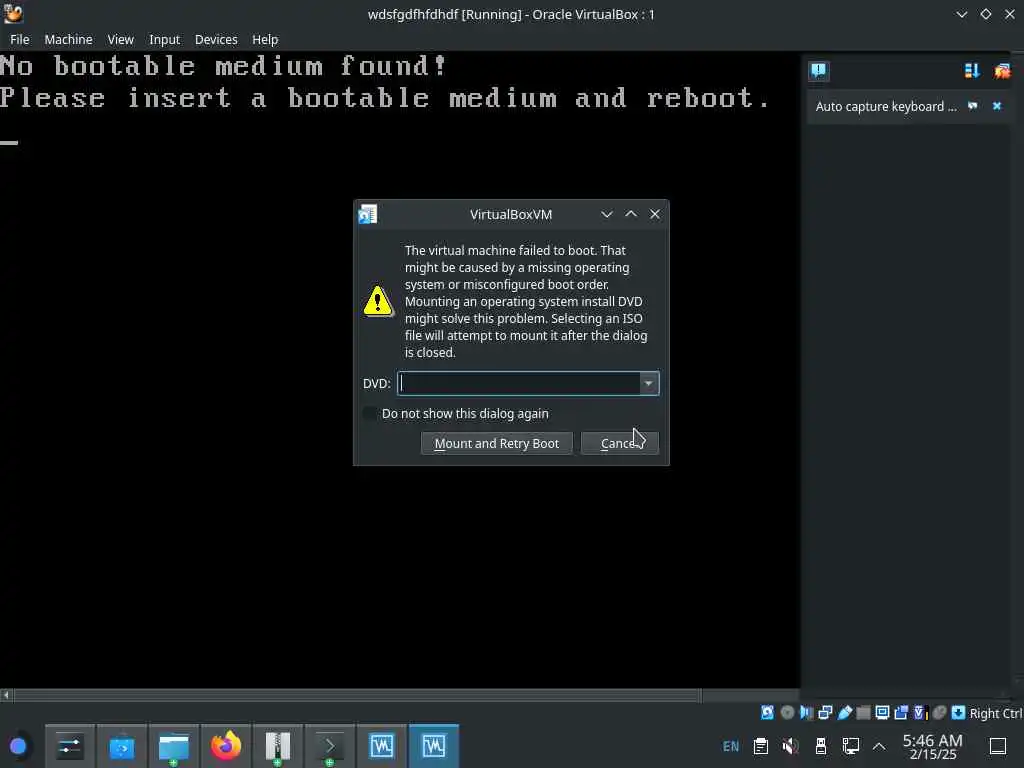
Task: Open the clipboard tray icon
Action: coord(761,746)
